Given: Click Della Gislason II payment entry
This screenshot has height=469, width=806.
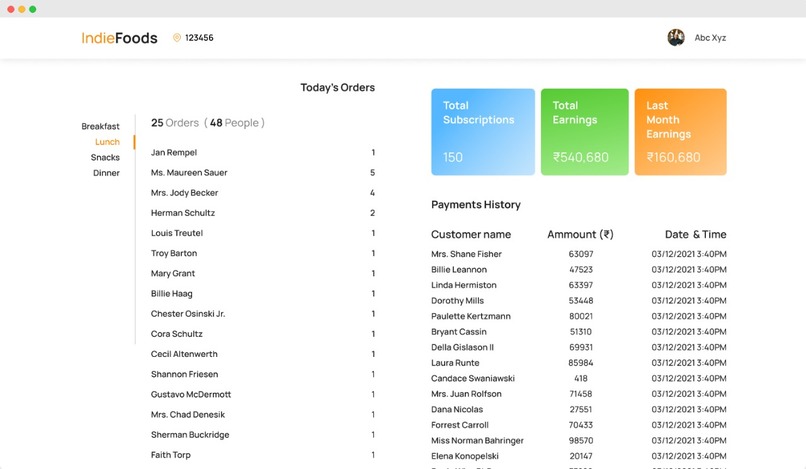Looking at the screenshot, I should click(462, 347).
